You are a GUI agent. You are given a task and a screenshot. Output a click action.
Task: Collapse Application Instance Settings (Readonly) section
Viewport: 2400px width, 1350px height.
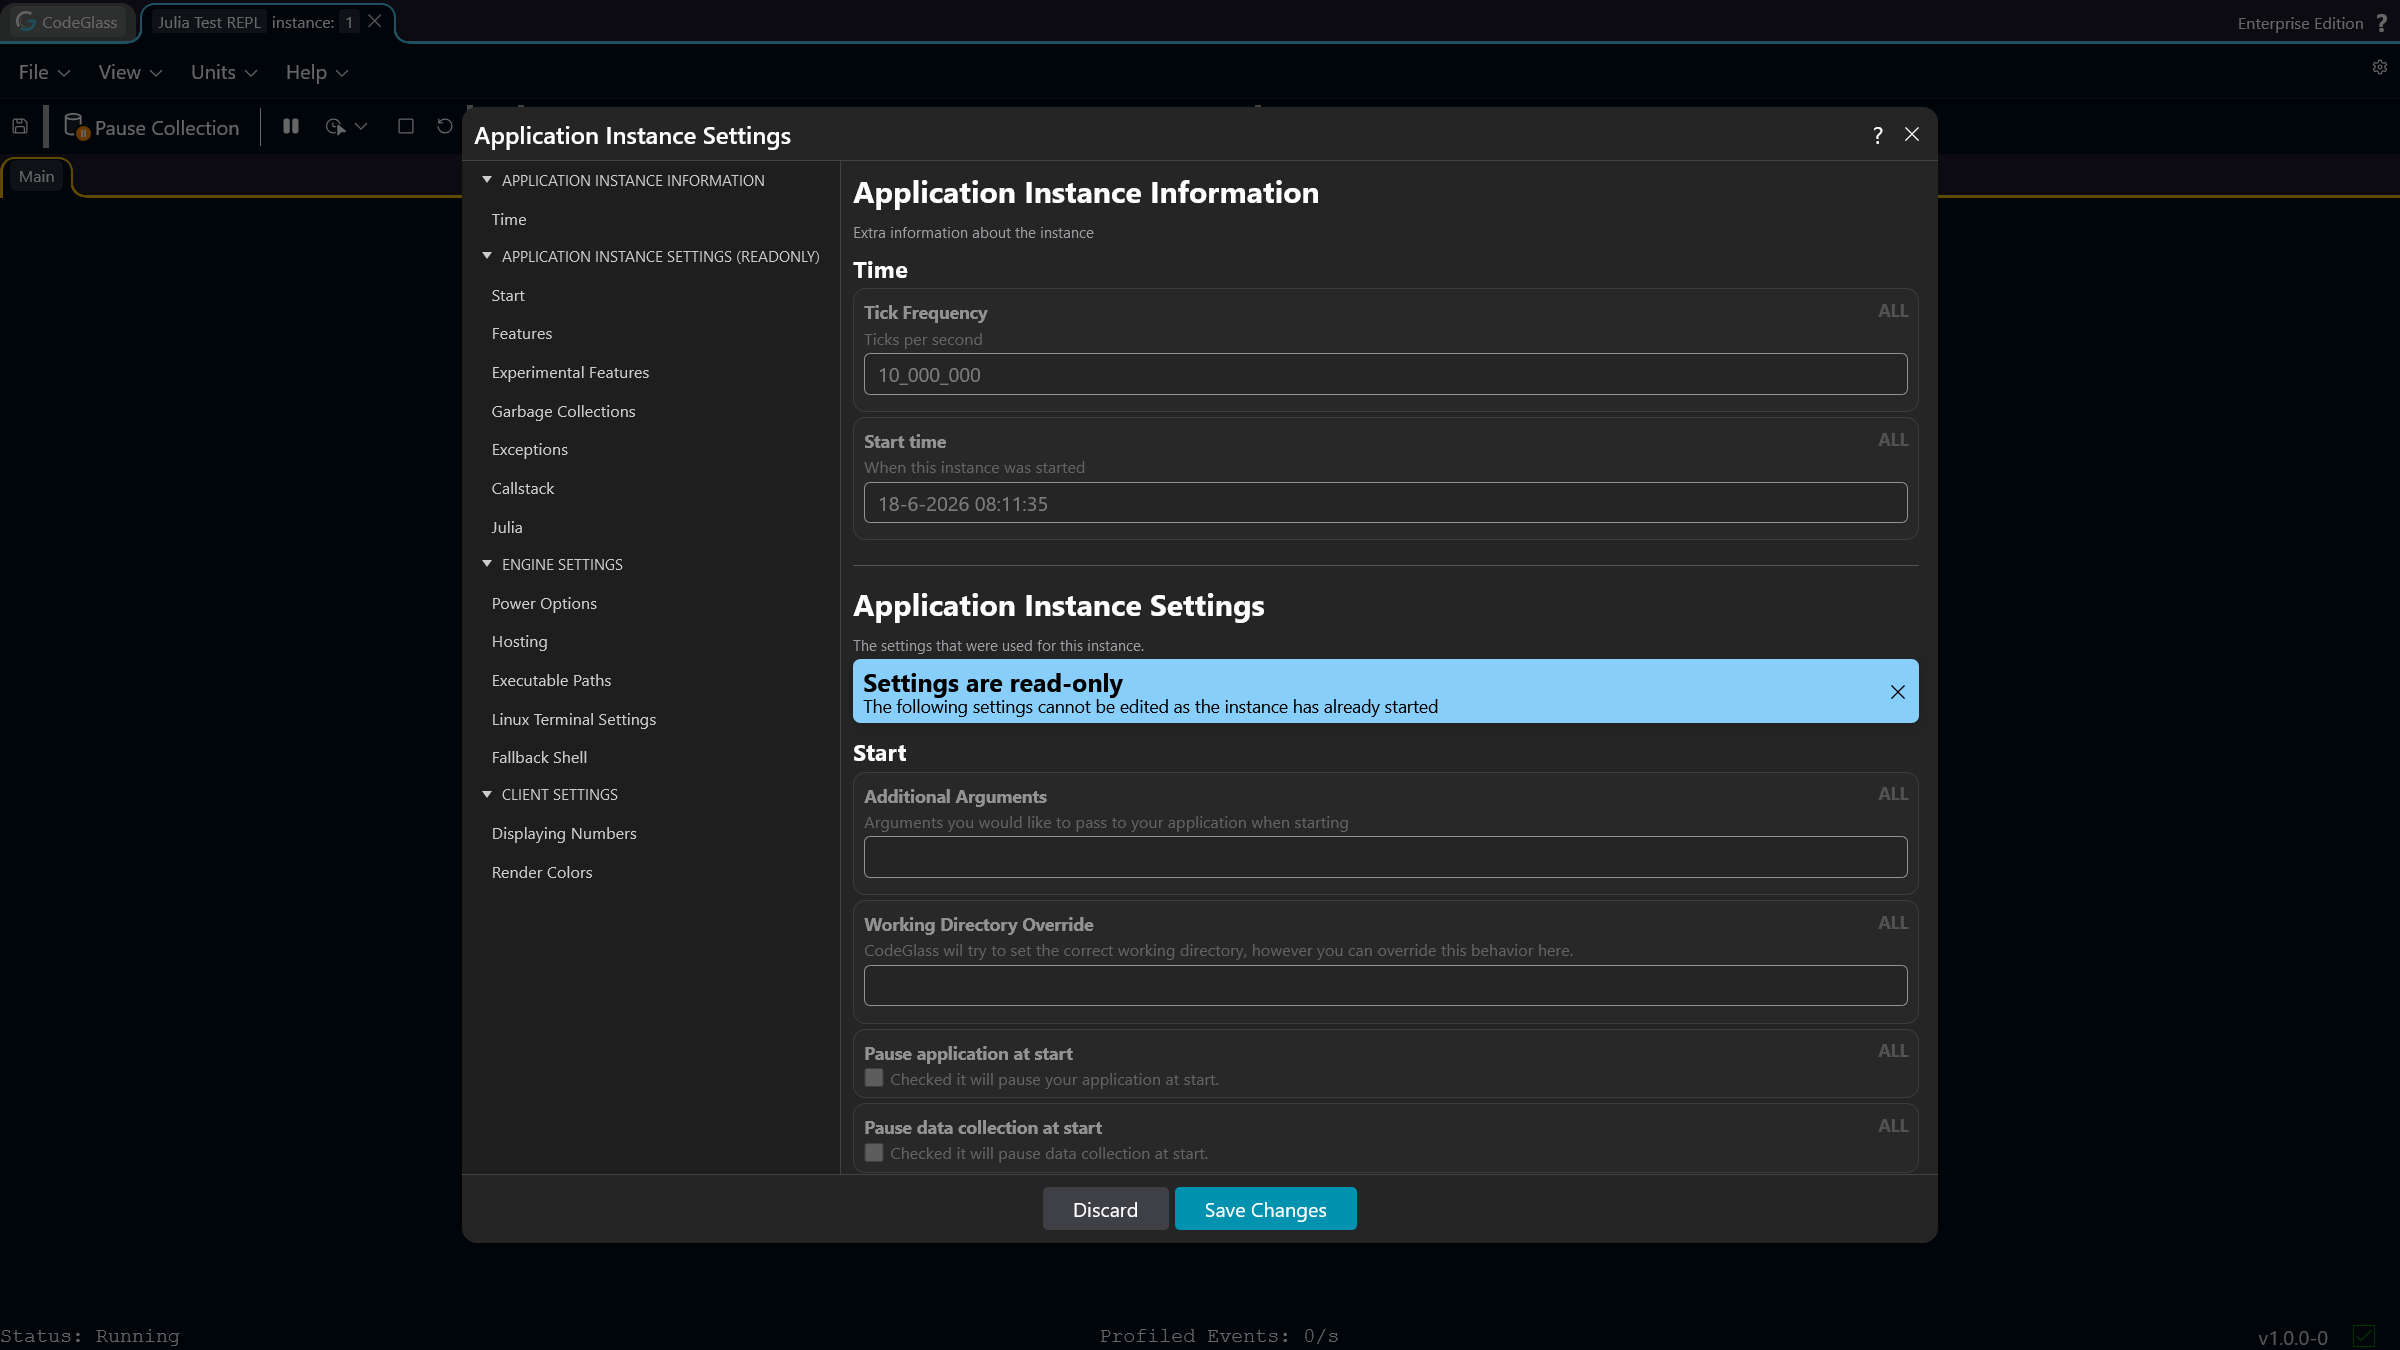pos(487,256)
